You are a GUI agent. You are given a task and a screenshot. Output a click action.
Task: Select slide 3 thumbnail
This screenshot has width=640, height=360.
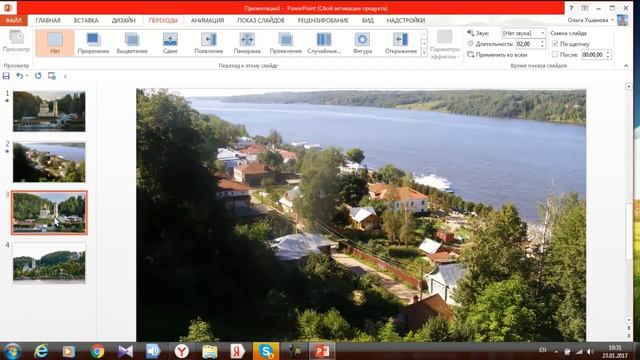point(49,212)
